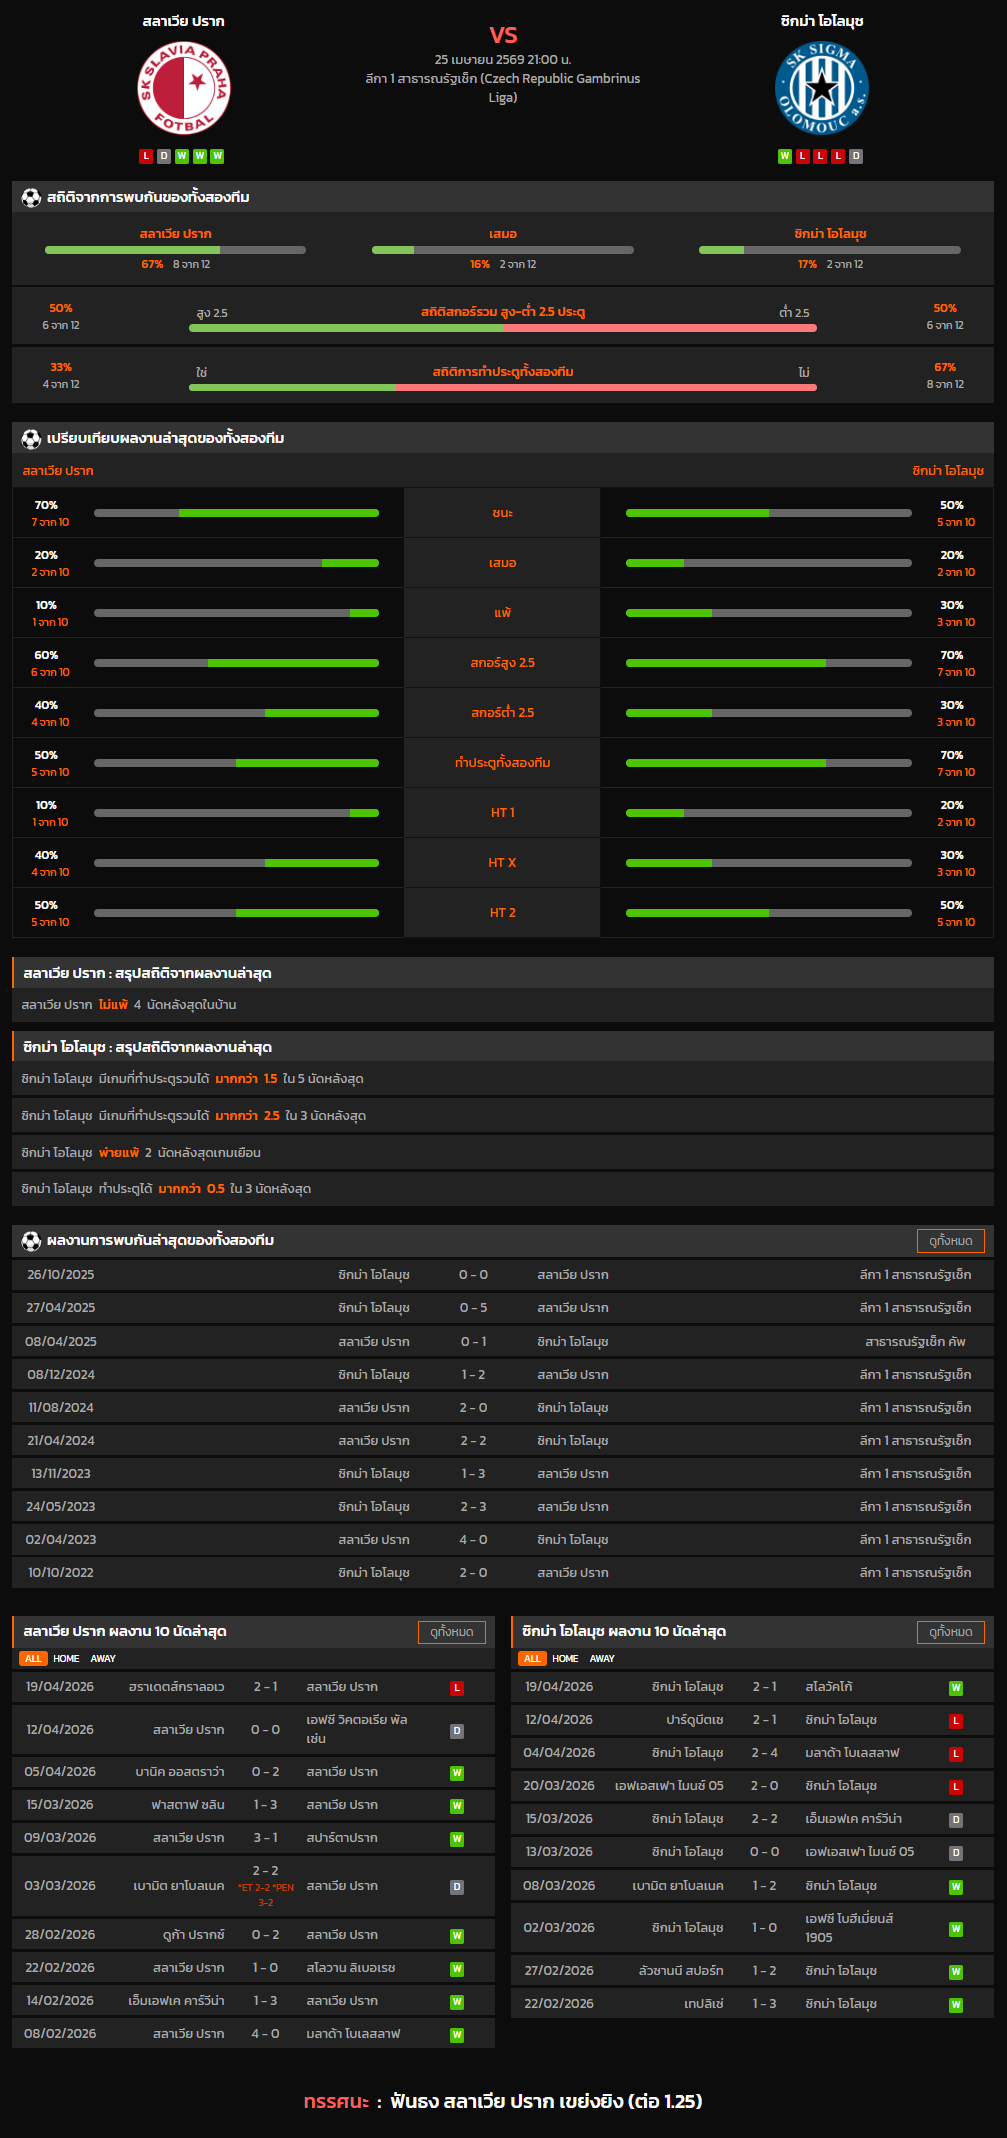
Task: Click the soccer ball icon beside recent form comparison
Action: point(31,439)
